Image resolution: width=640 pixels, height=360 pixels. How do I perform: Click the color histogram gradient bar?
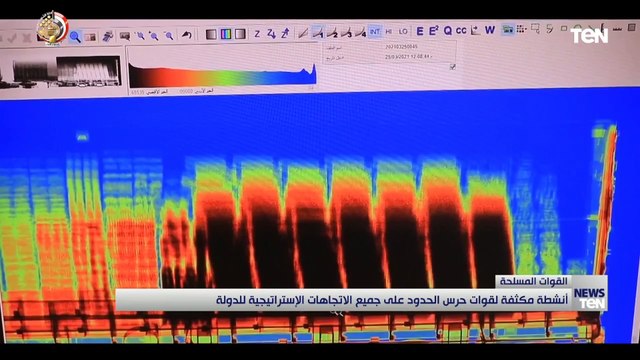(222, 76)
